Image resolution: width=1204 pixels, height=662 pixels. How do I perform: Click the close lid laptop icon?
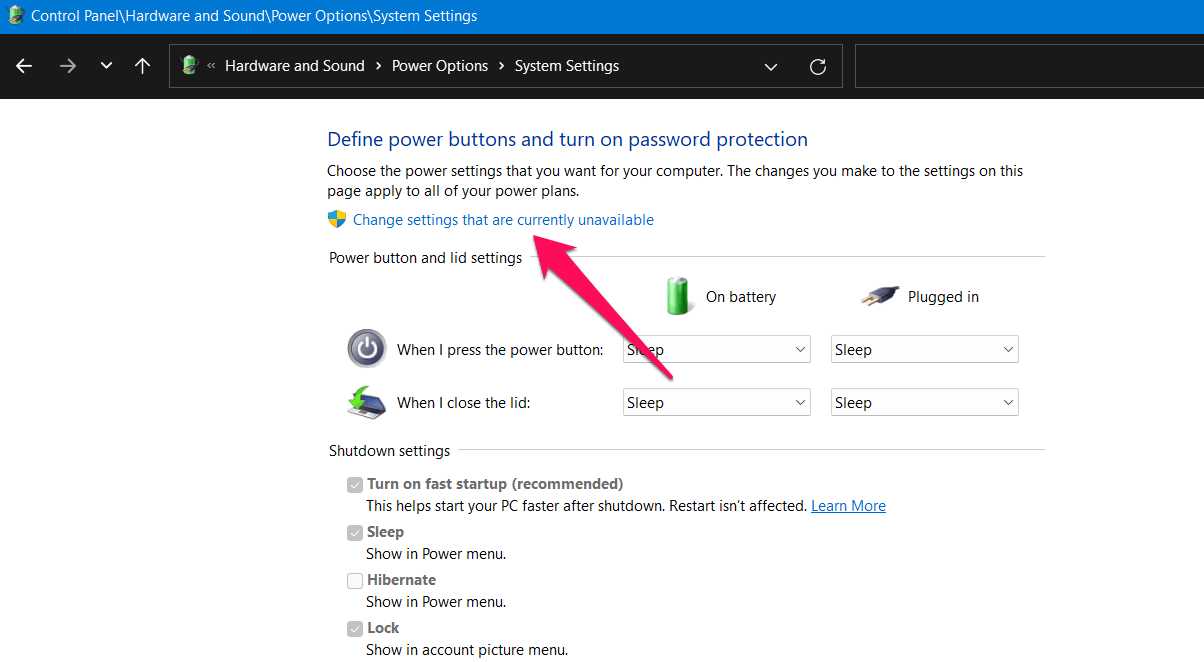click(367, 402)
